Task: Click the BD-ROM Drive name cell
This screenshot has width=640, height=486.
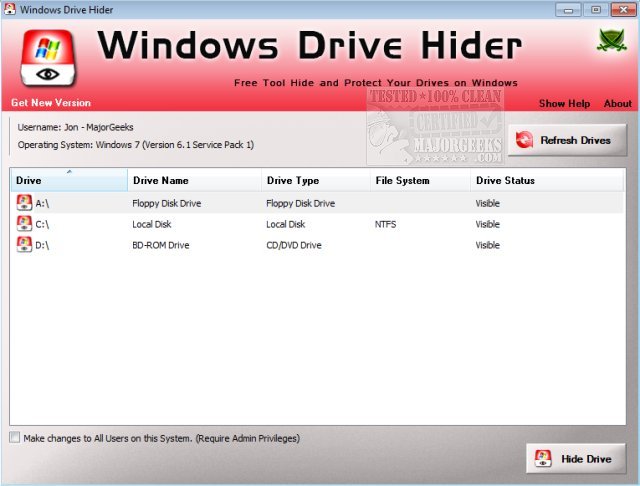Action: [x=161, y=245]
